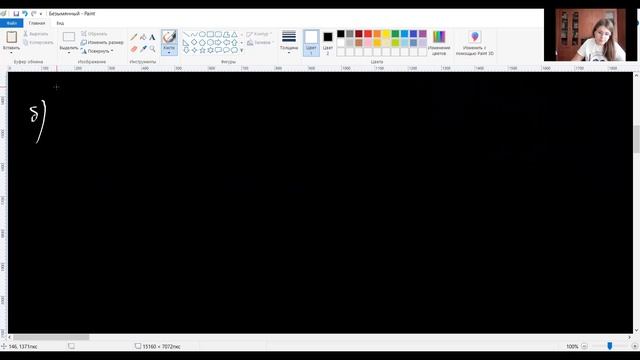Click the vertical scrollbar thumb
Viewport: 640px width, 360px height.
tap(636, 139)
